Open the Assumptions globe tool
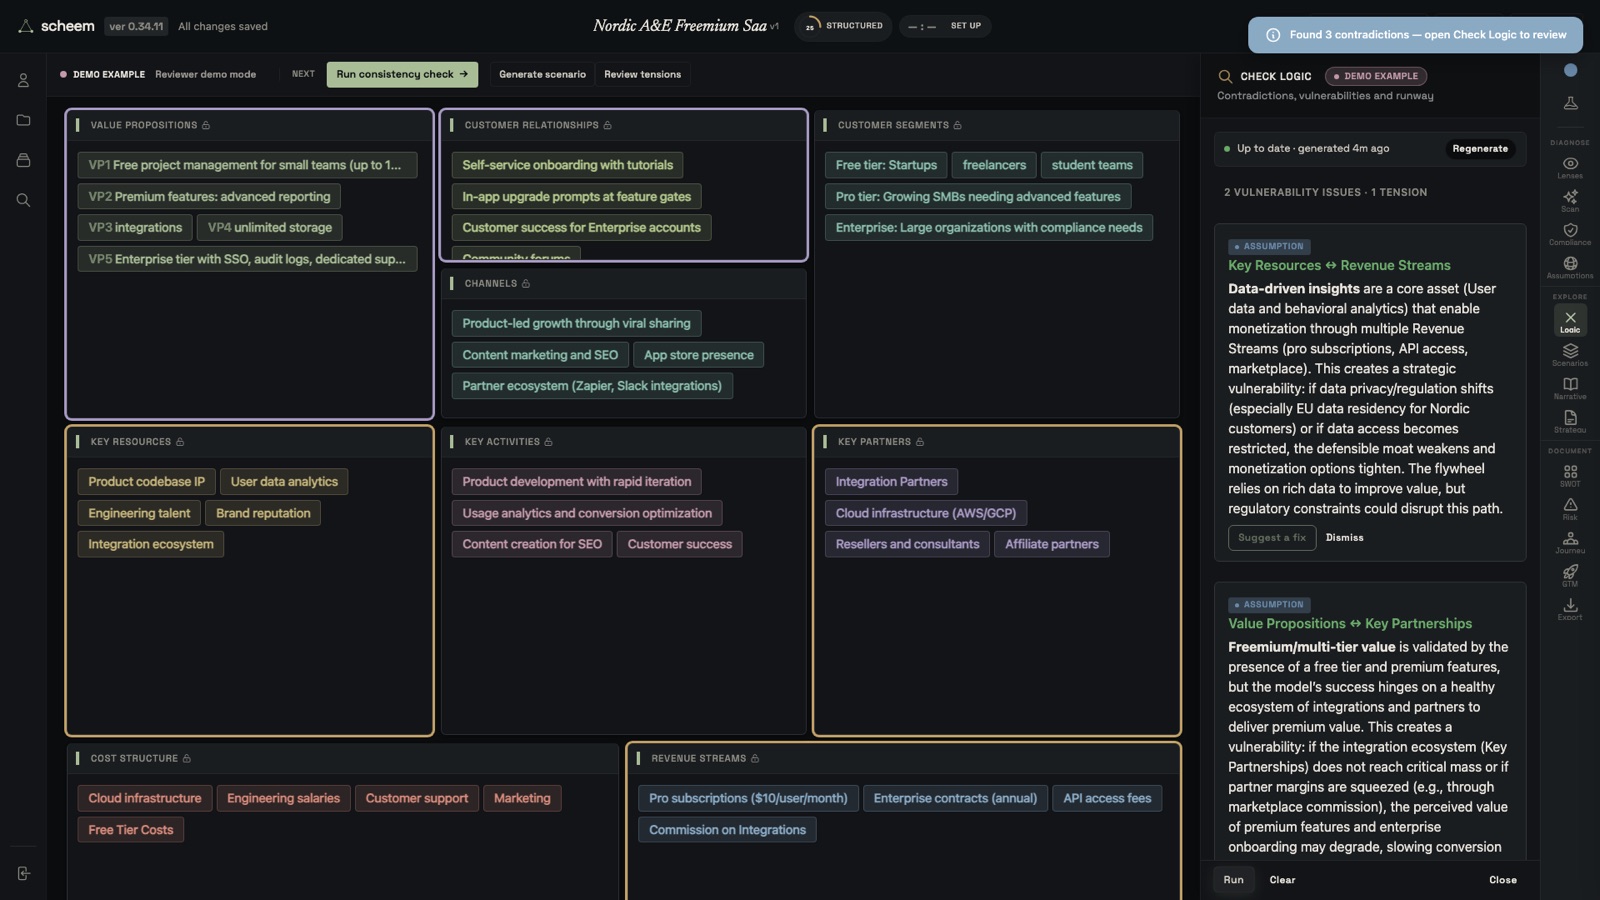 [1570, 267]
